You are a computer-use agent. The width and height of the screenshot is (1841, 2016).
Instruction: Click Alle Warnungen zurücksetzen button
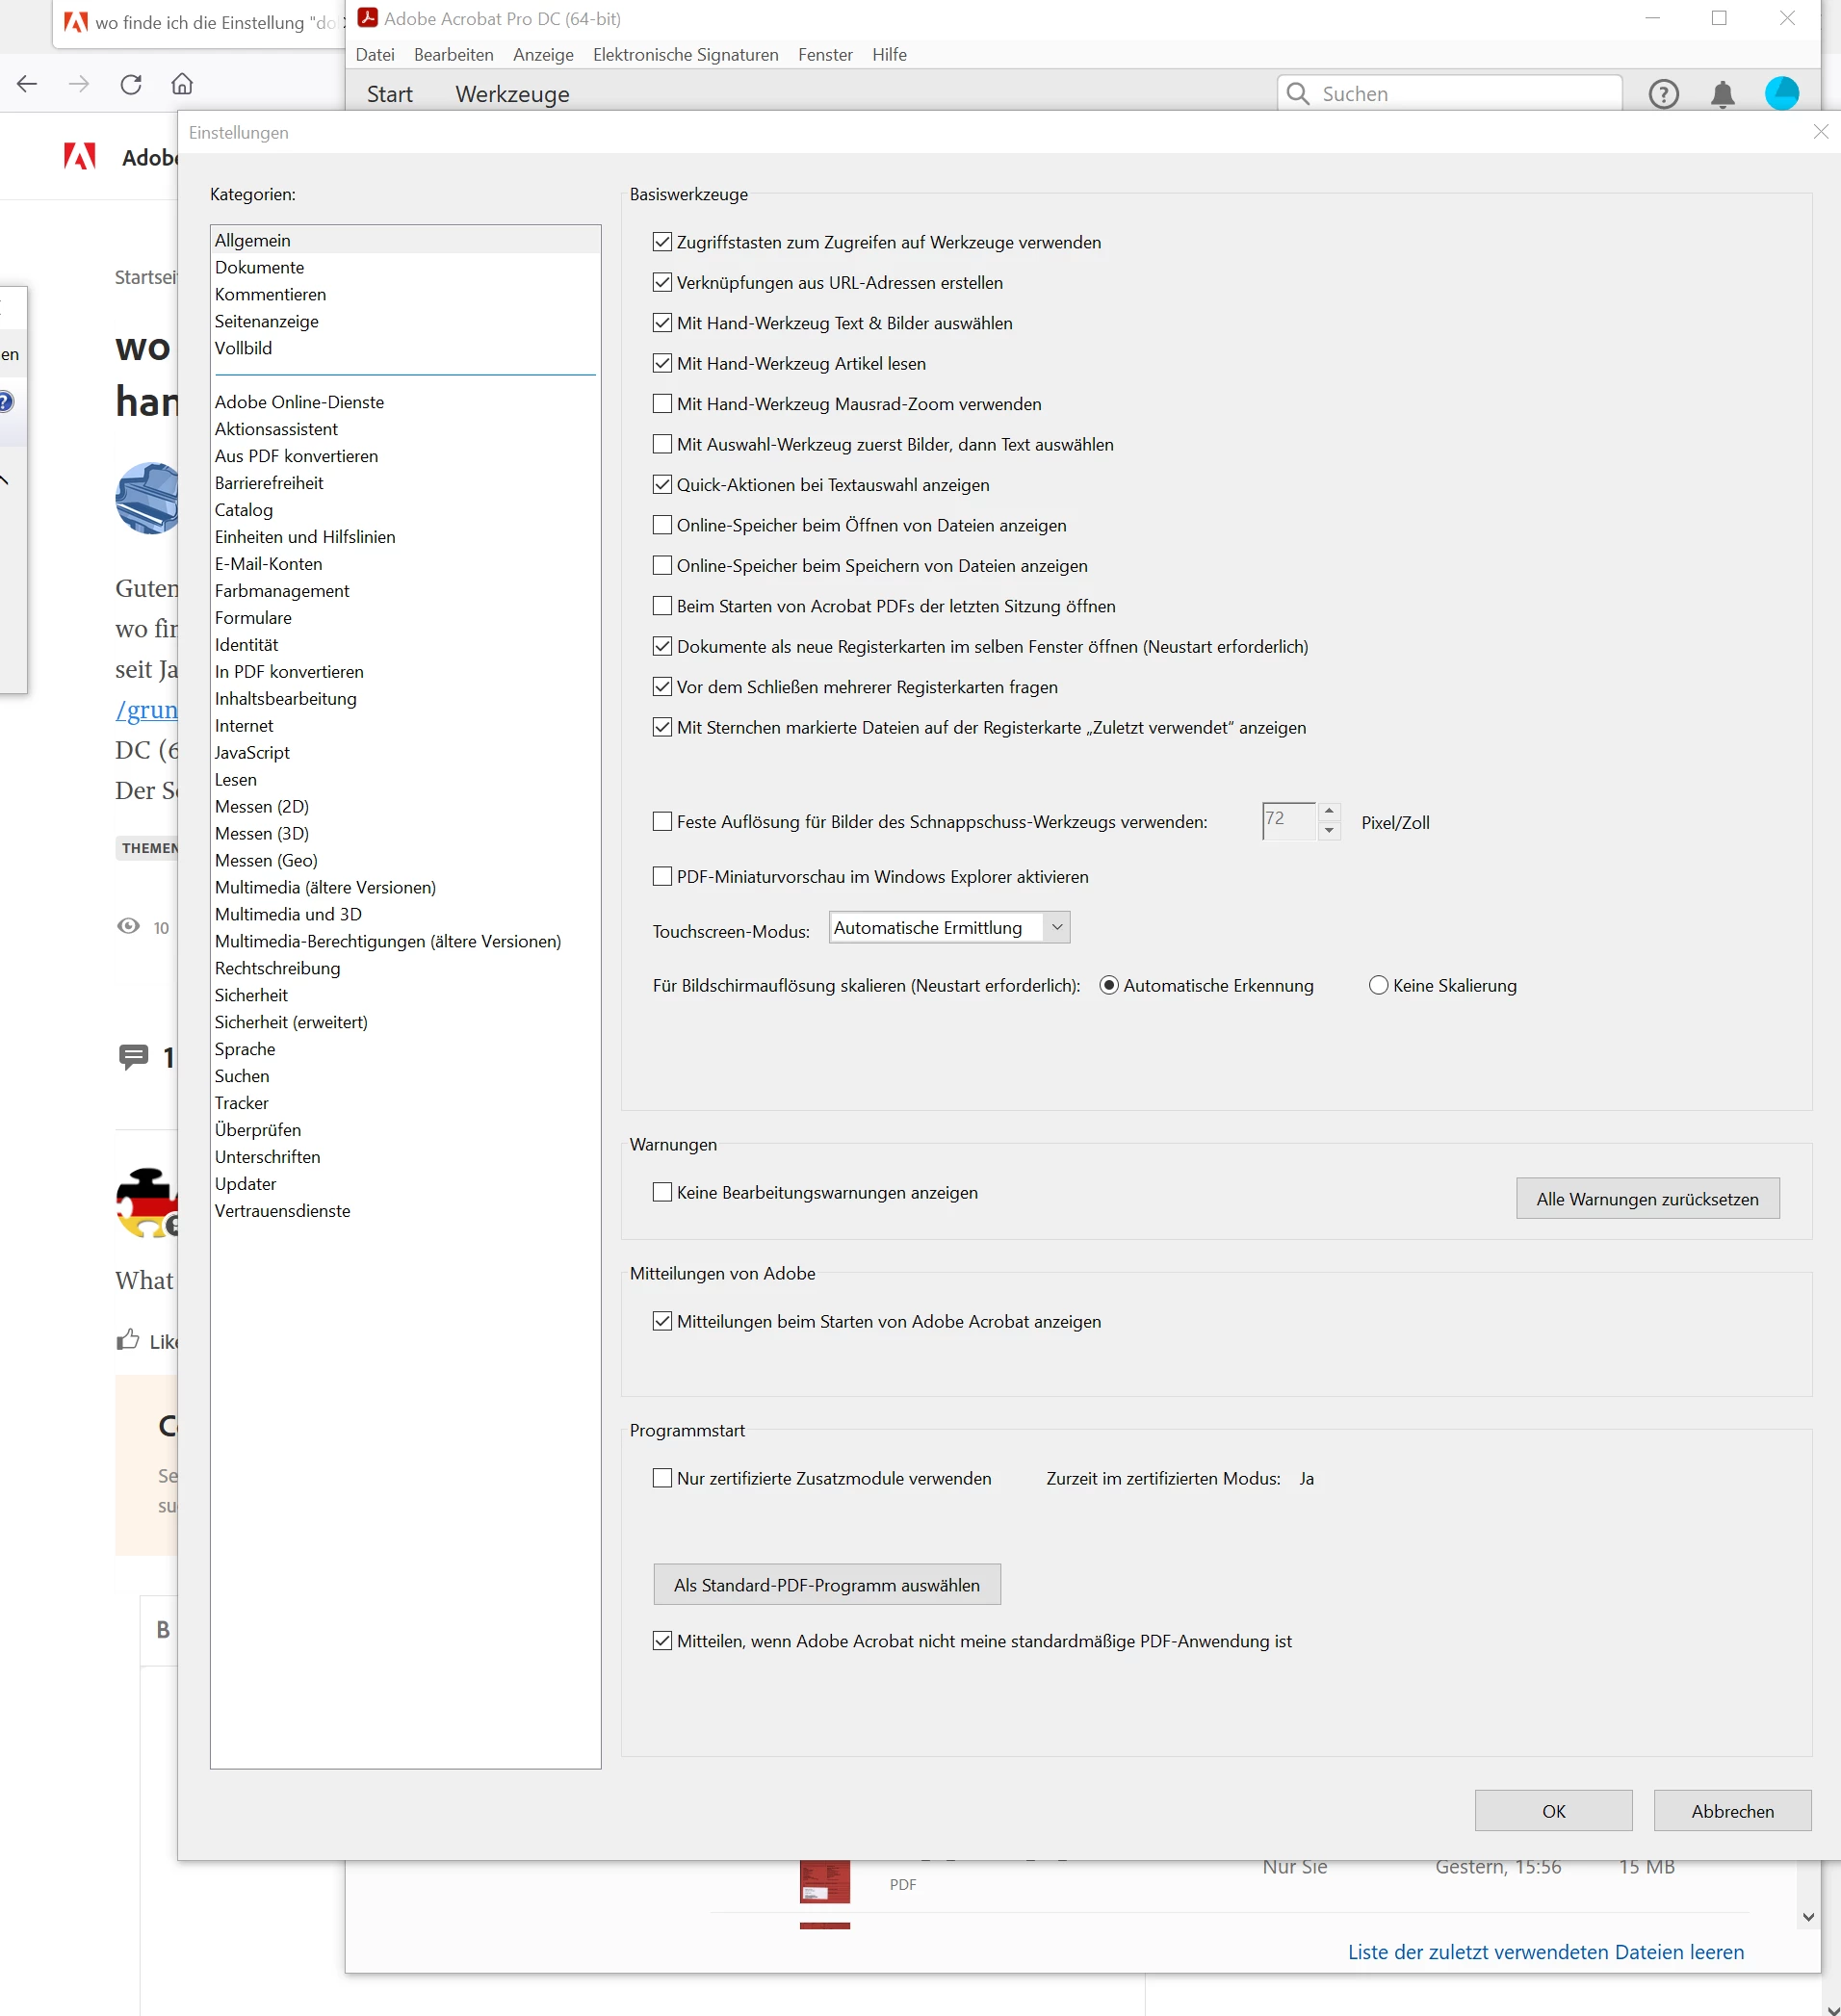(1647, 1198)
